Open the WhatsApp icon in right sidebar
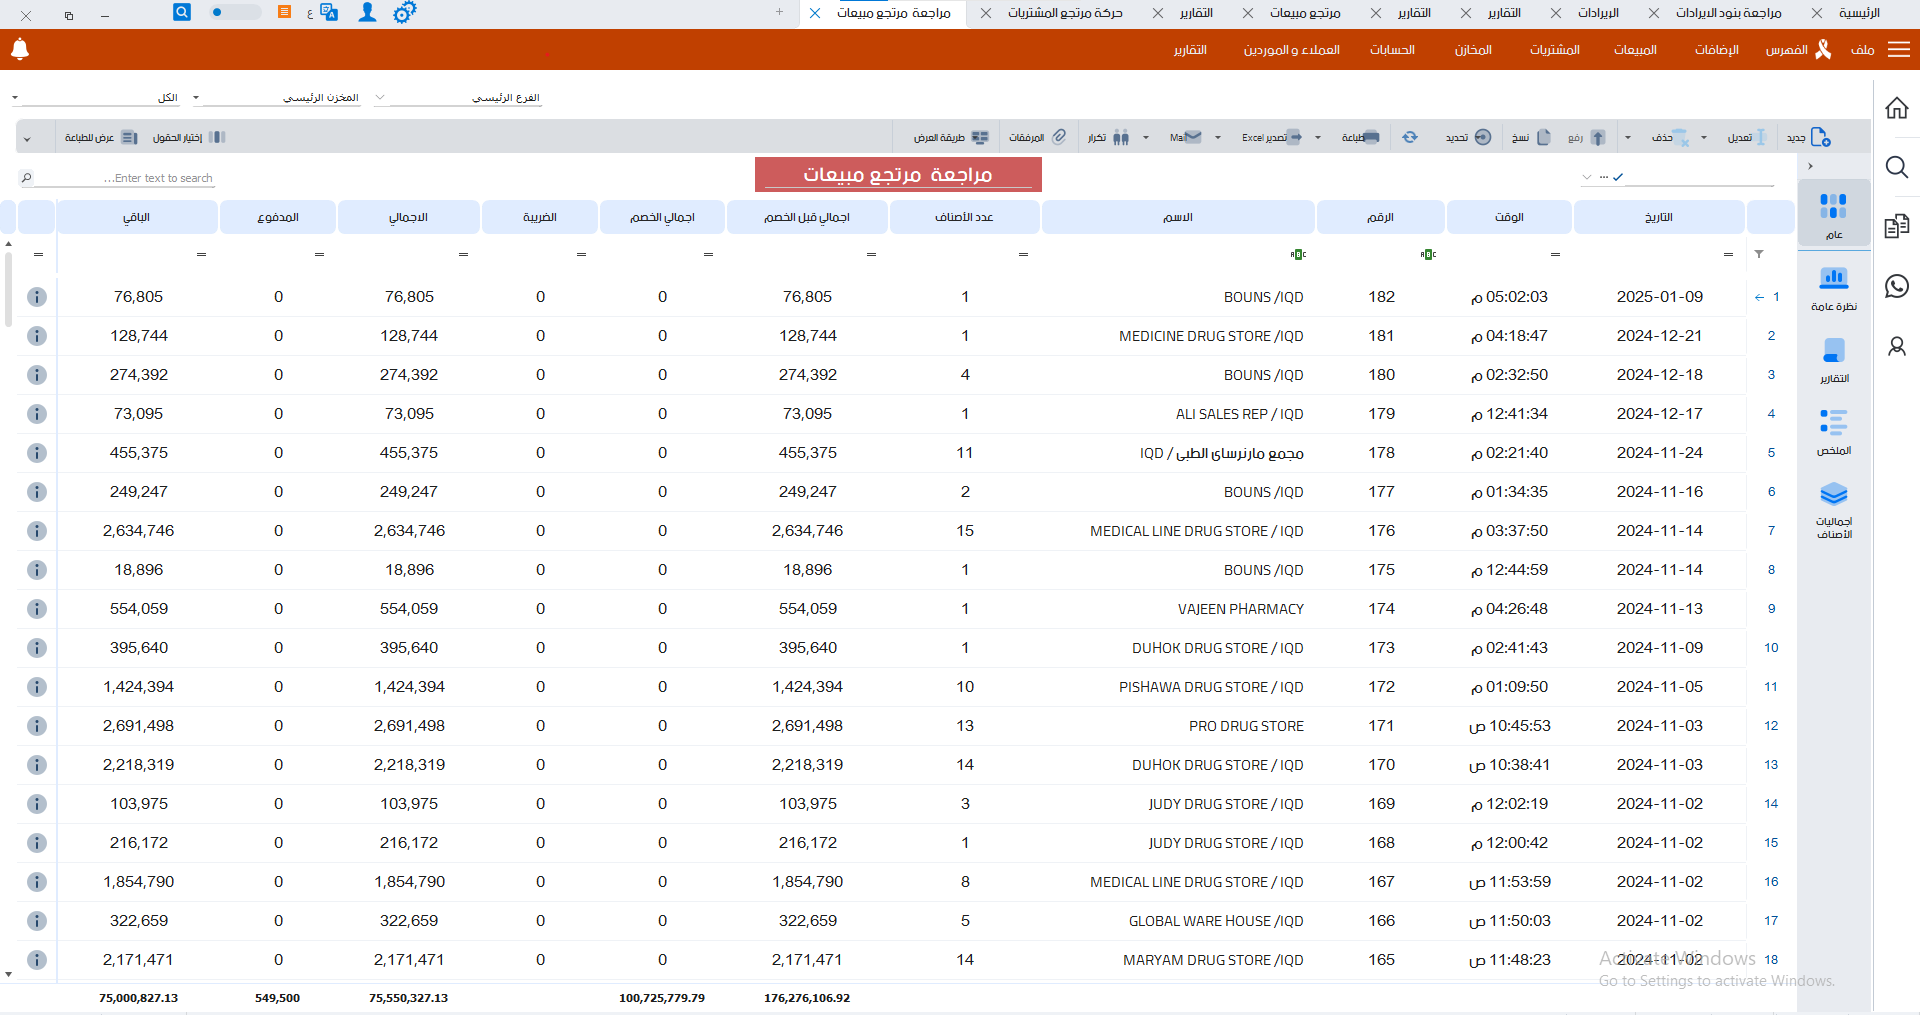Image resolution: width=1920 pixels, height=1015 pixels. tap(1896, 286)
